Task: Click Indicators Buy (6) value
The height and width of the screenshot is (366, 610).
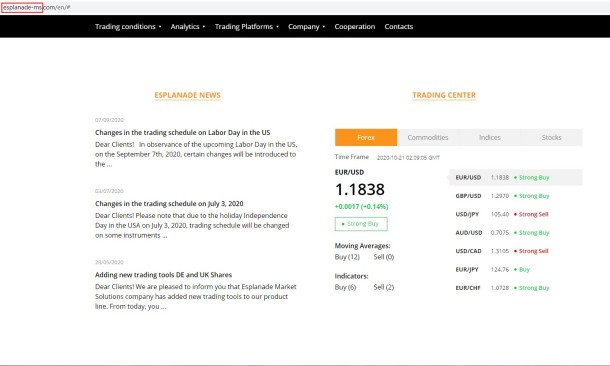Action: pos(345,287)
